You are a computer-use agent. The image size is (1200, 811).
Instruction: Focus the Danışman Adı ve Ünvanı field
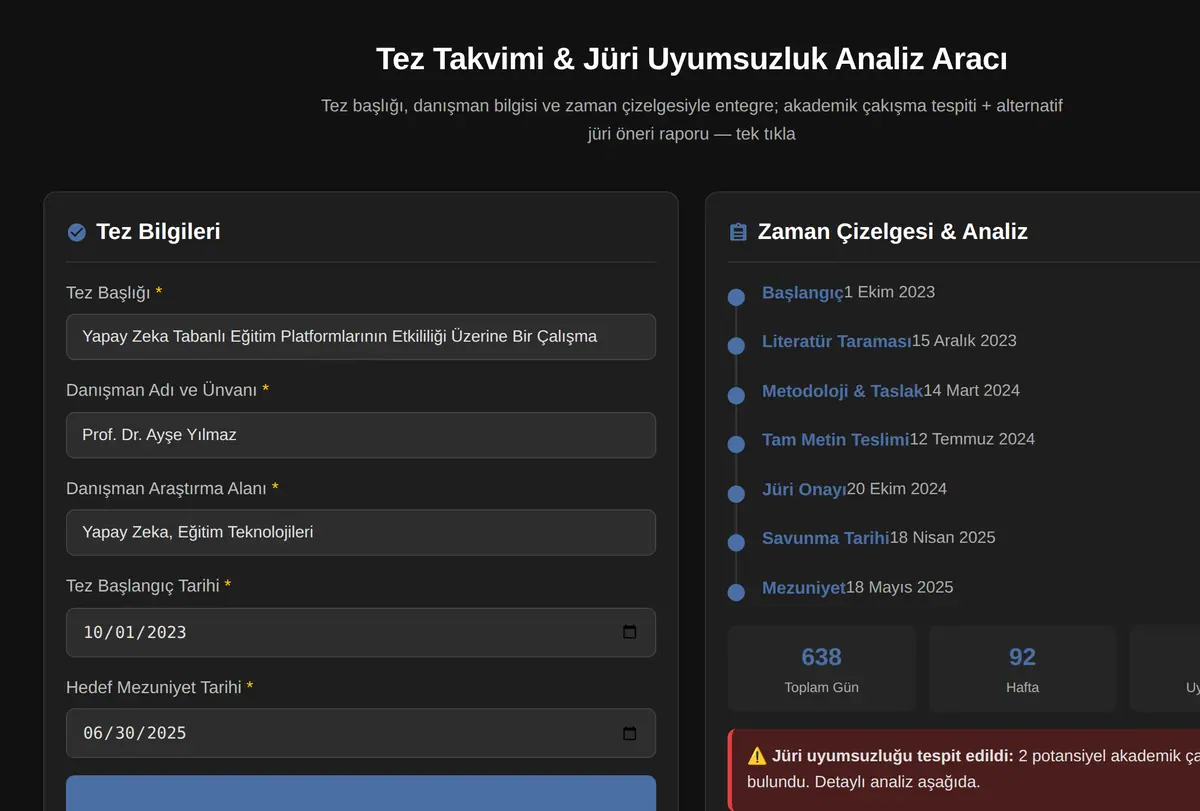coord(361,435)
